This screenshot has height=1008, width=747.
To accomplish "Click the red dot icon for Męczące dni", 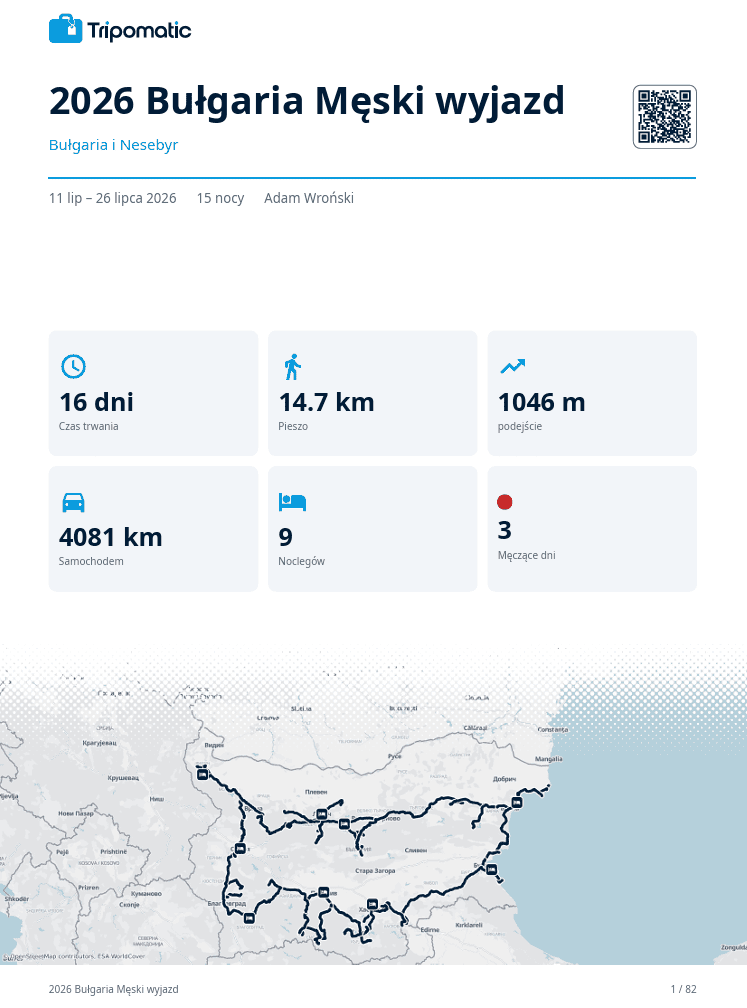I will click(505, 502).
